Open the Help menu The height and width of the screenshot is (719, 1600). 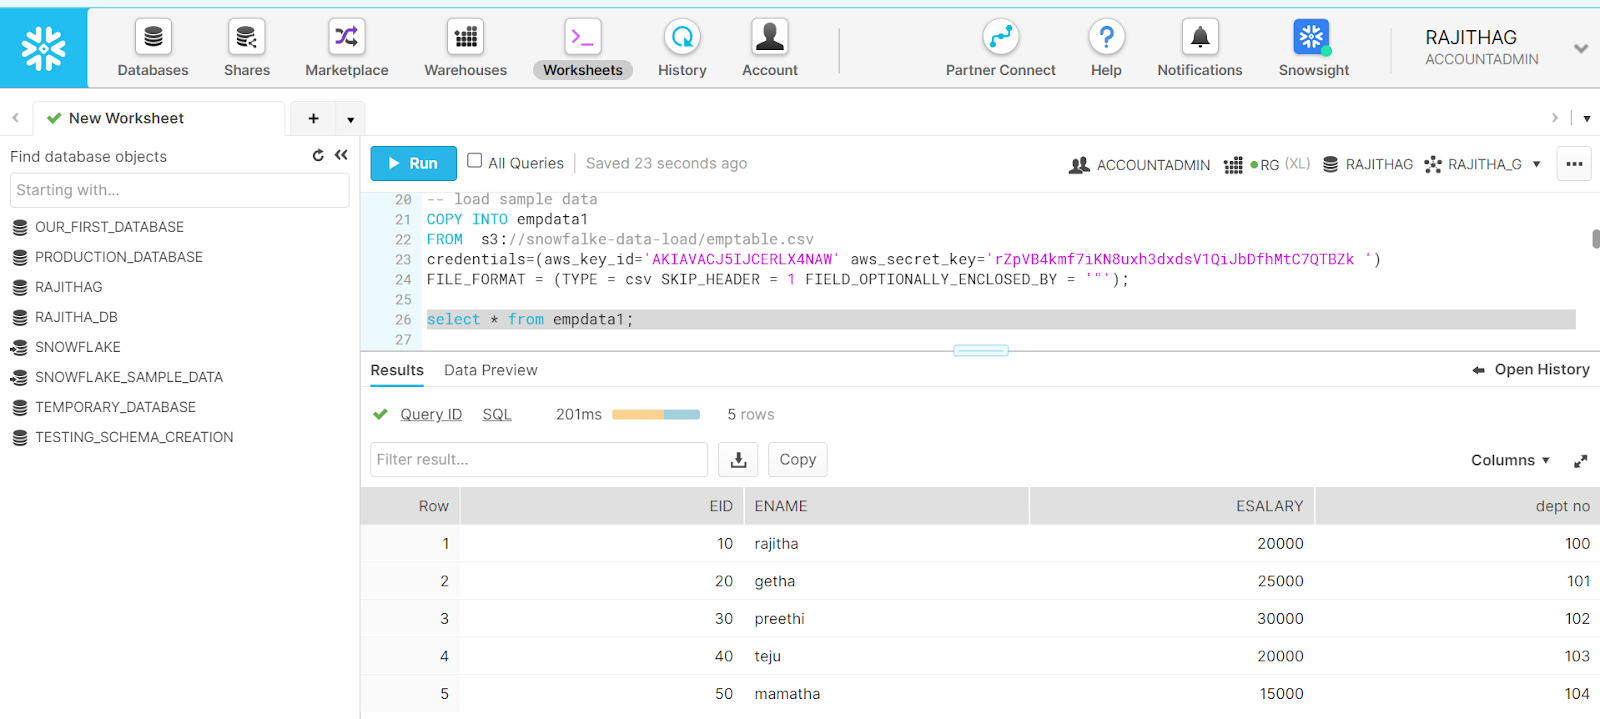click(1106, 48)
